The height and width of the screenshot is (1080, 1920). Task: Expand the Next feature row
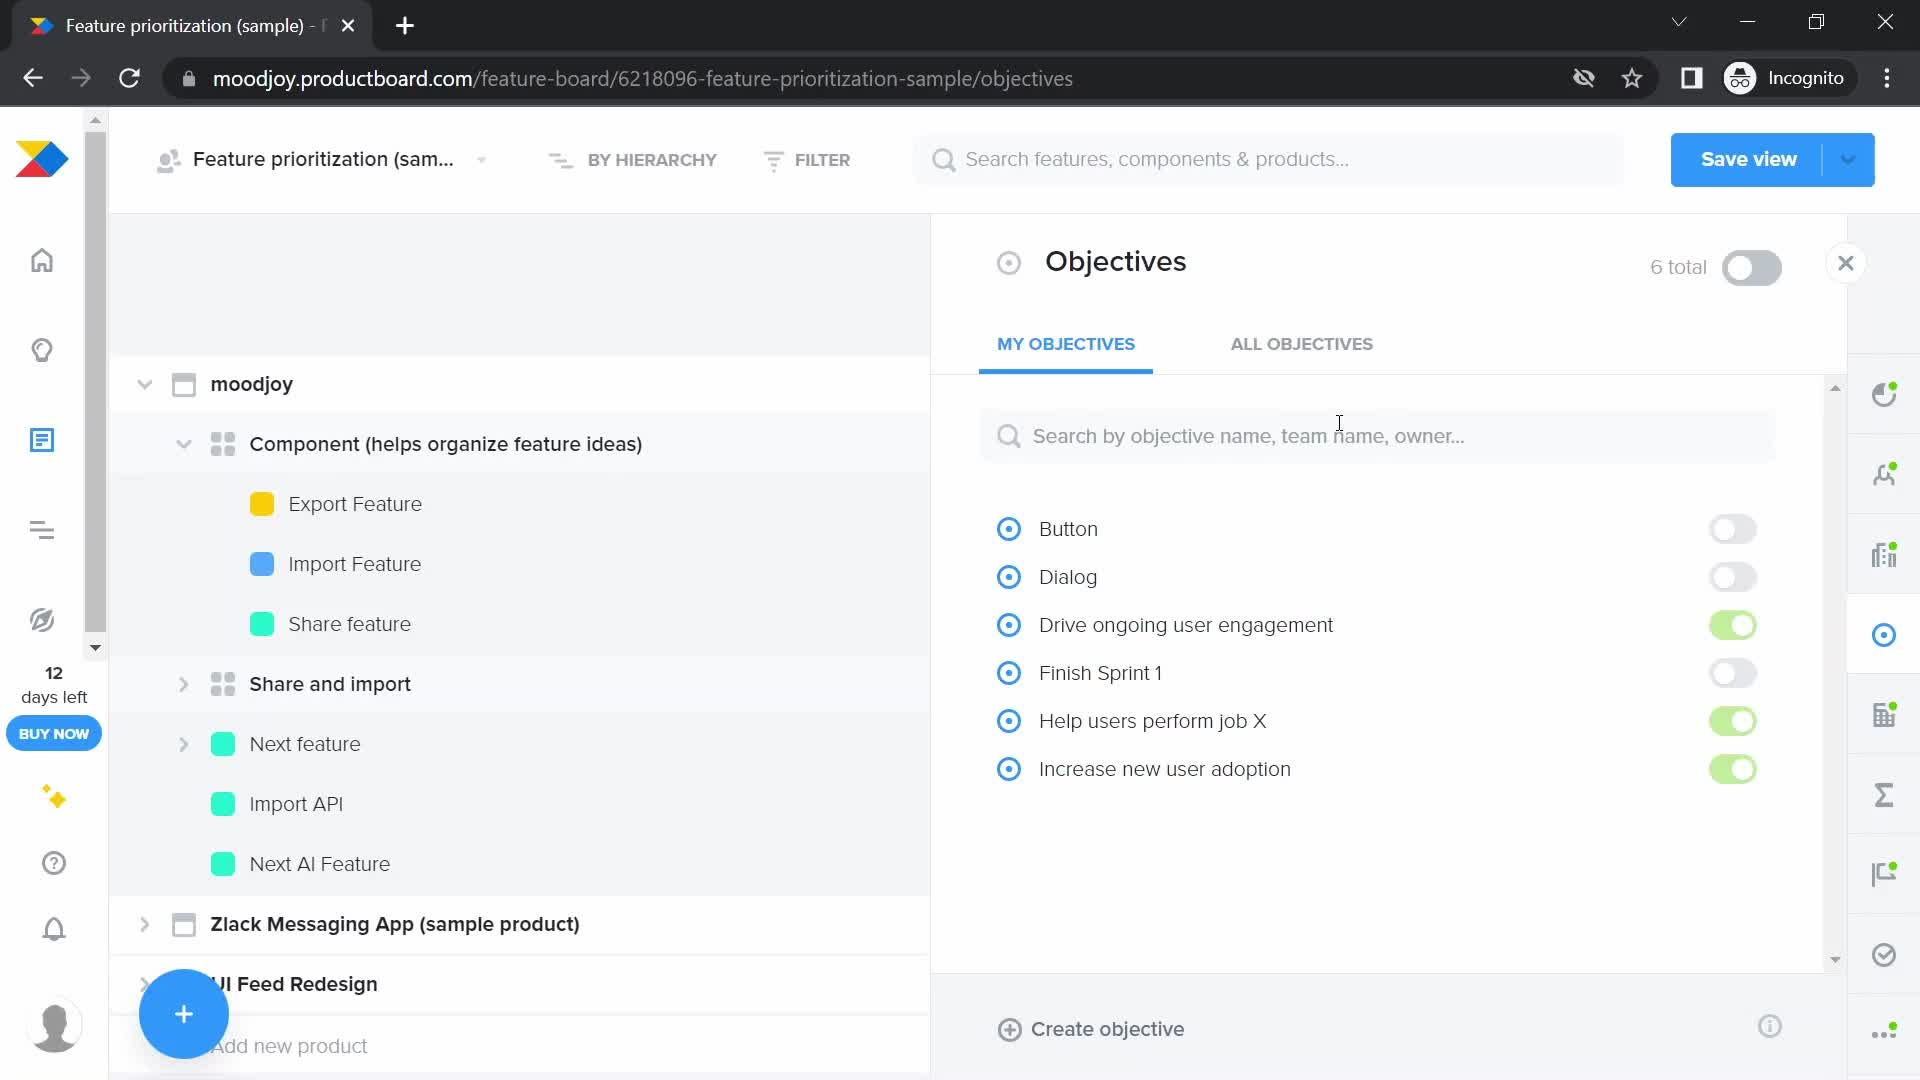coord(184,744)
